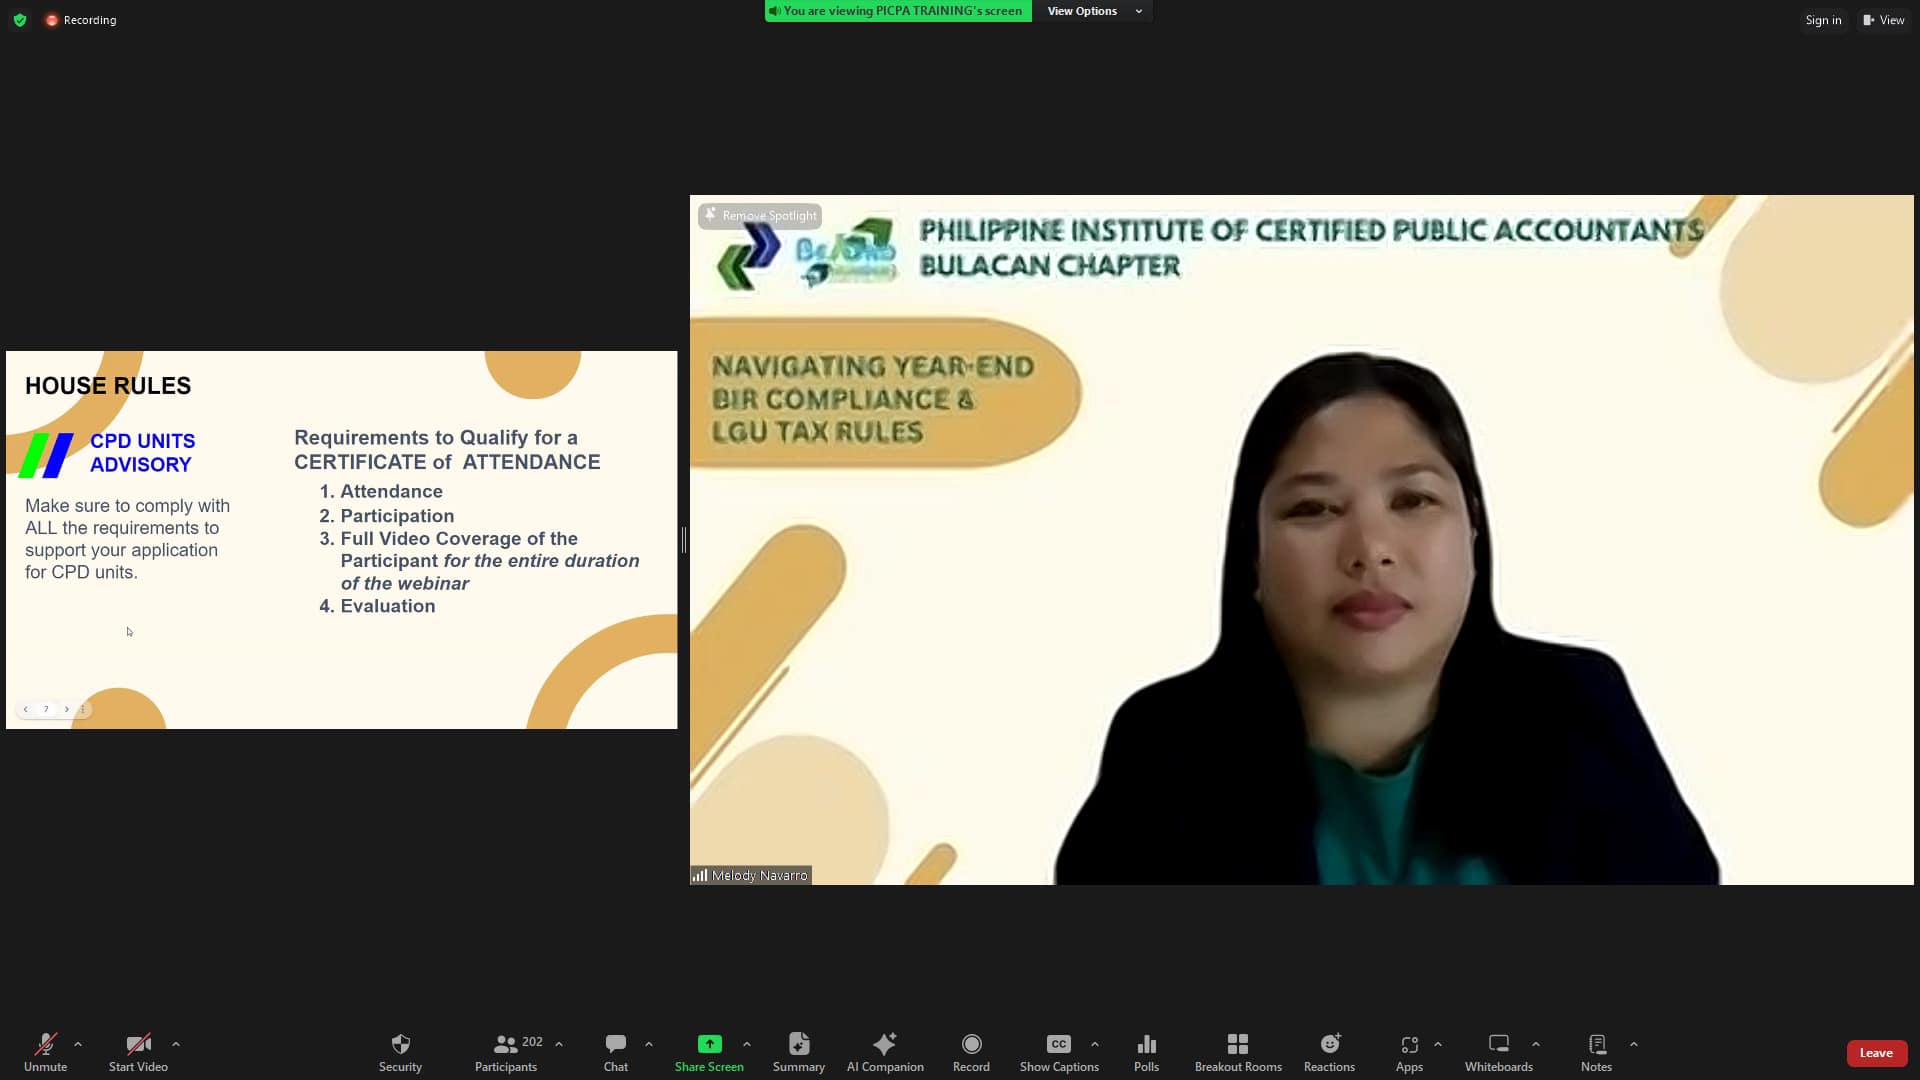This screenshot has width=1920, height=1080.
Task: Click CPD UNITS ADVISORY heading
Action: click(x=142, y=453)
